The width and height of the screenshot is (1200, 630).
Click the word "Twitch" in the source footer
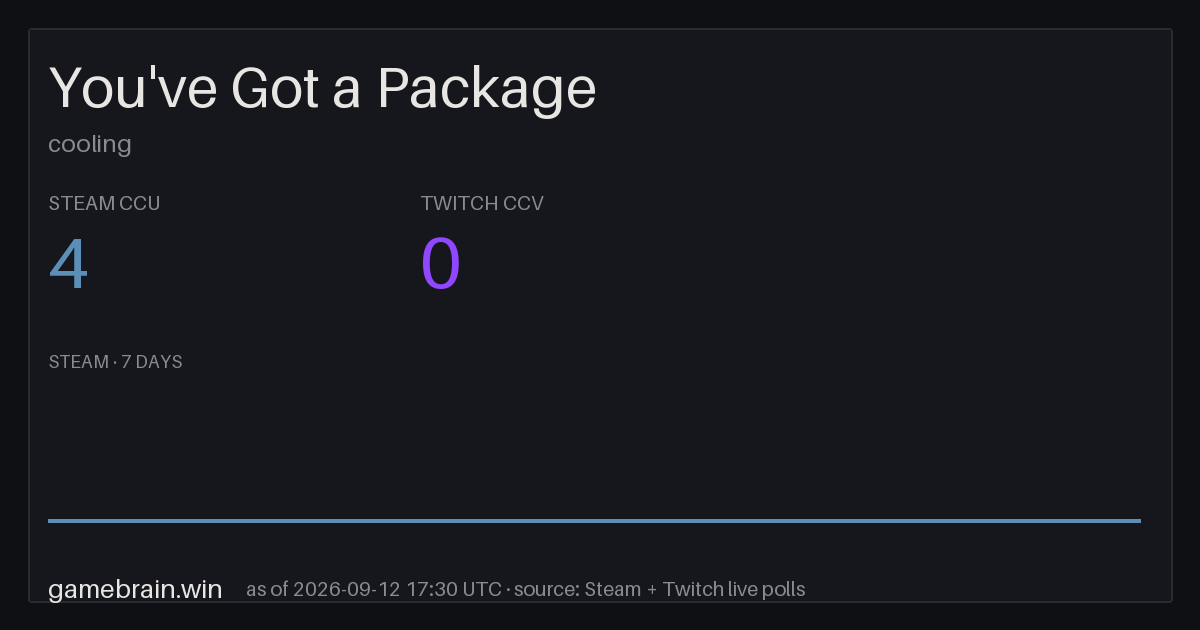pyautogui.click(x=693, y=589)
